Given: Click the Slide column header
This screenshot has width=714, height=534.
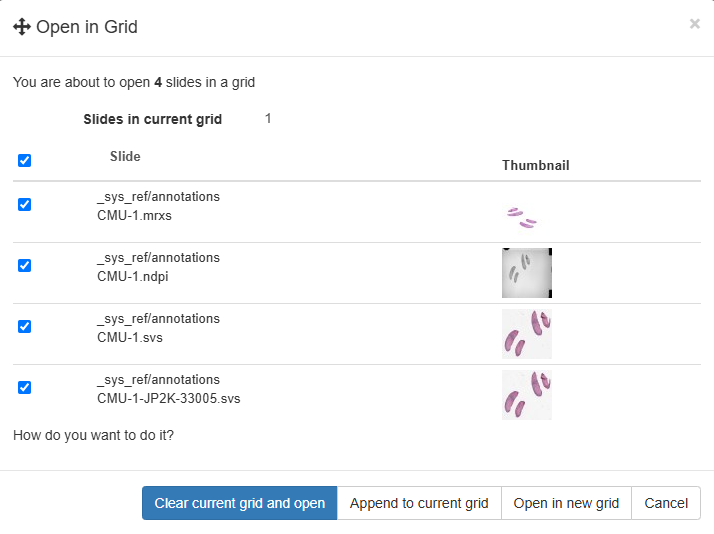Looking at the screenshot, I should pos(125,156).
